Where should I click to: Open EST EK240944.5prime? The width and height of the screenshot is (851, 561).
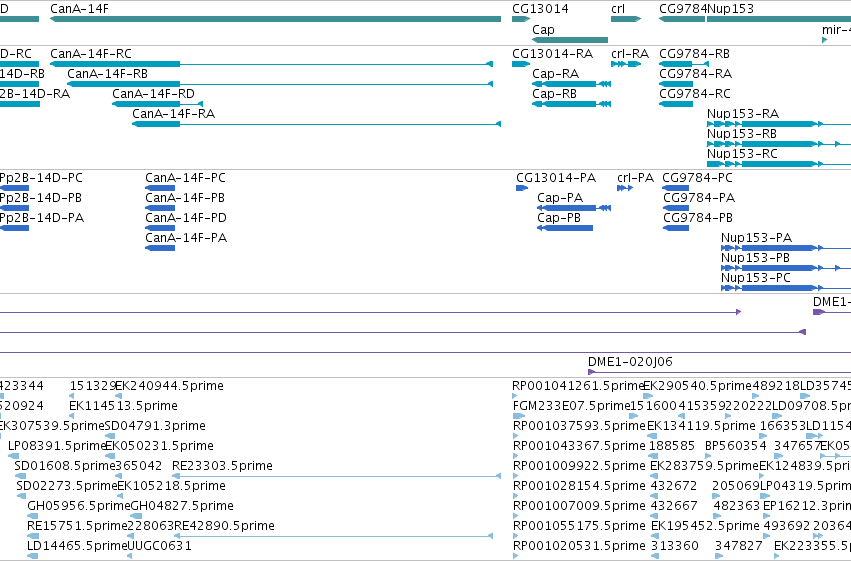click(169, 386)
